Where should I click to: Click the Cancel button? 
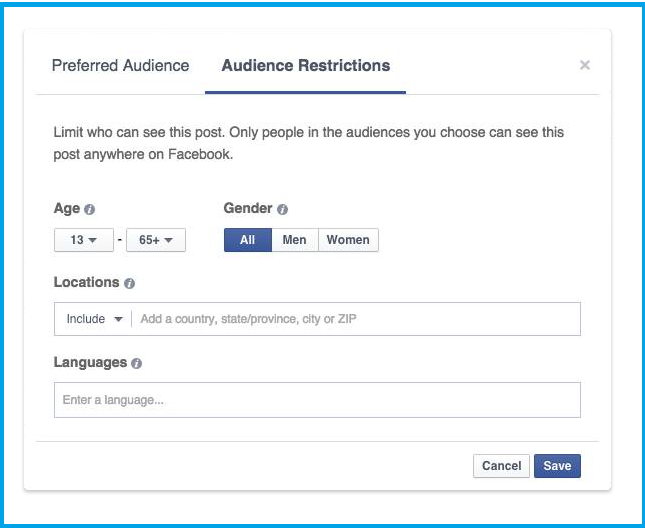pos(501,466)
